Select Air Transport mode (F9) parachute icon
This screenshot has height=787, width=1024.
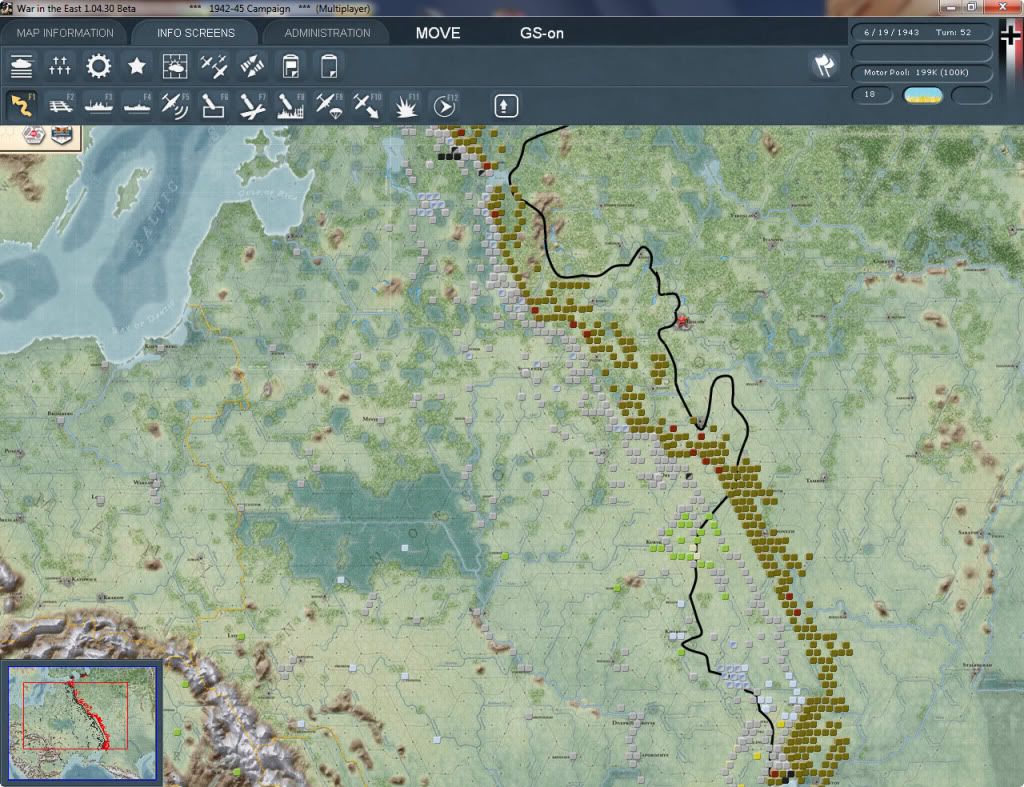click(329, 105)
